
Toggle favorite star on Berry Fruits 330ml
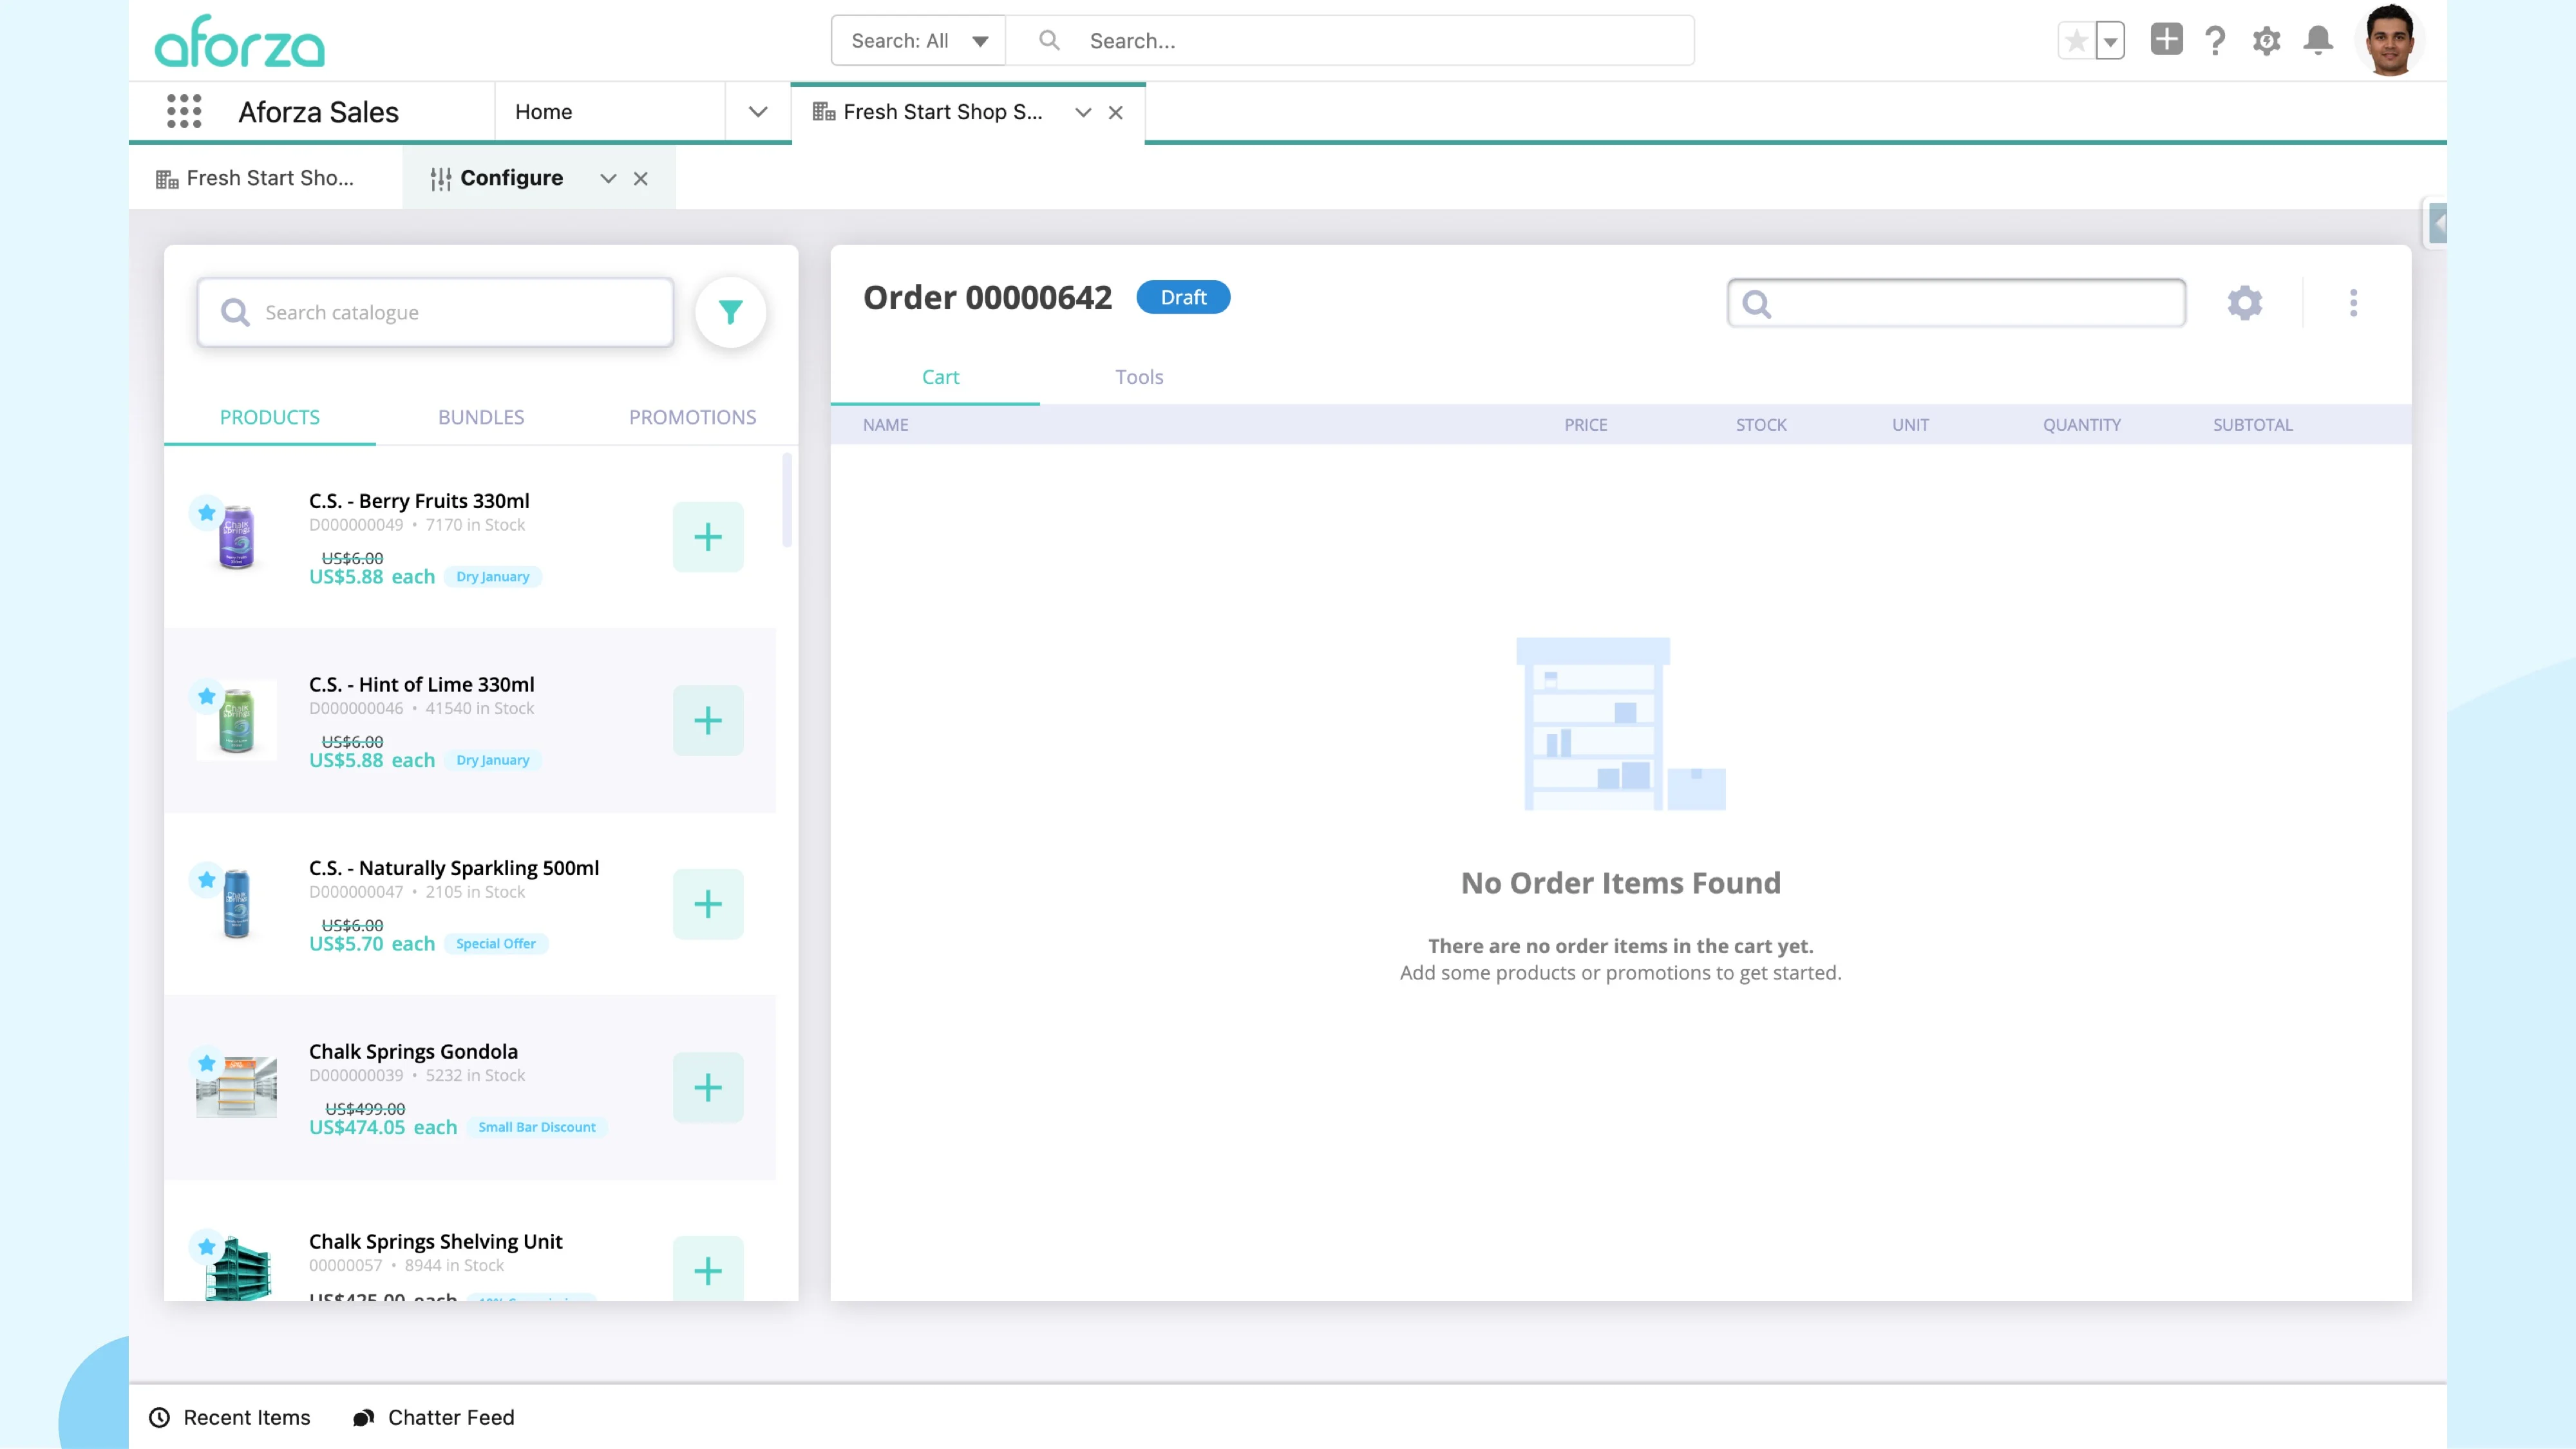click(x=206, y=513)
